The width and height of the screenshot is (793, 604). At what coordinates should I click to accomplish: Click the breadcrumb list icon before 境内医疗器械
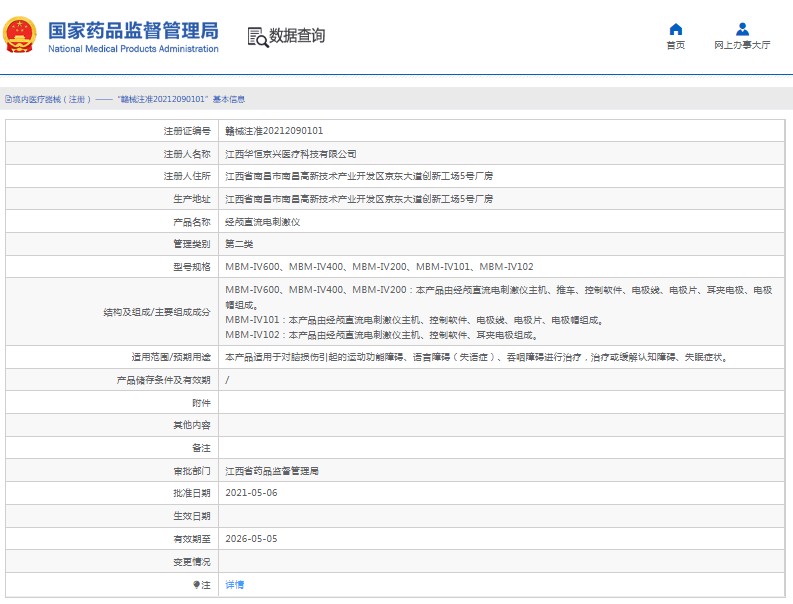pyautogui.click(x=8, y=99)
